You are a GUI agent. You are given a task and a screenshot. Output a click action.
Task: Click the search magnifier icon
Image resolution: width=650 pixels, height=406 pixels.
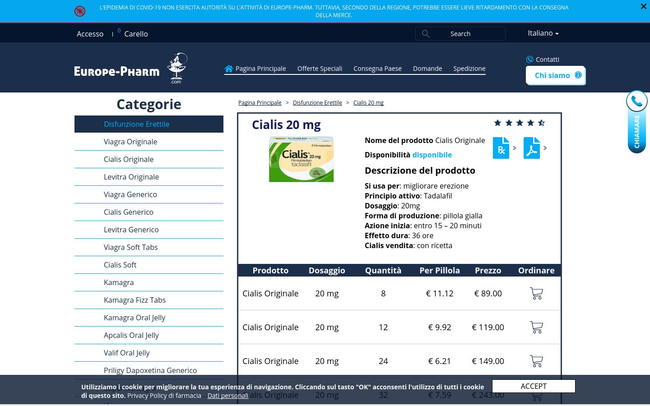(x=425, y=34)
